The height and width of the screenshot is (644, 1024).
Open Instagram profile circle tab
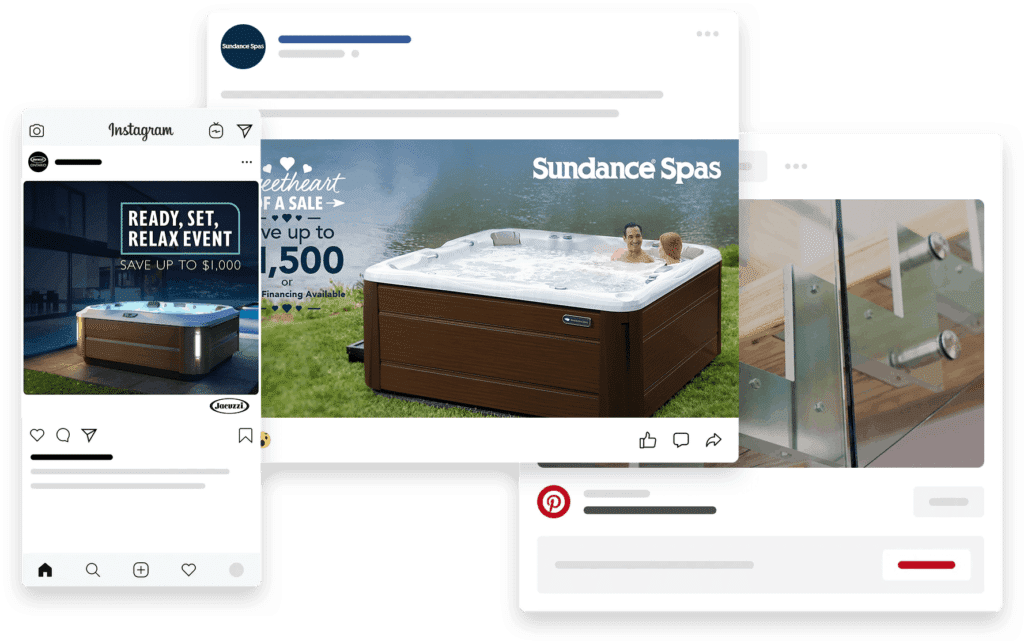[x=236, y=570]
